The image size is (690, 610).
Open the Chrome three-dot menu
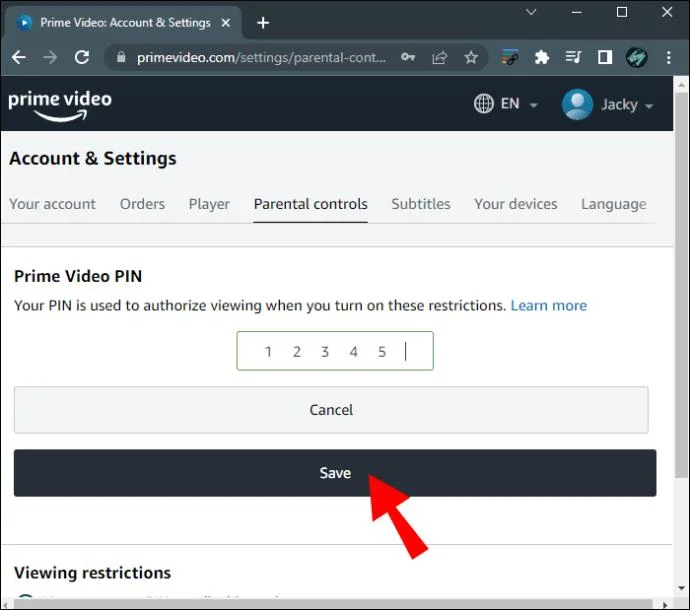pyautogui.click(x=668, y=57)
